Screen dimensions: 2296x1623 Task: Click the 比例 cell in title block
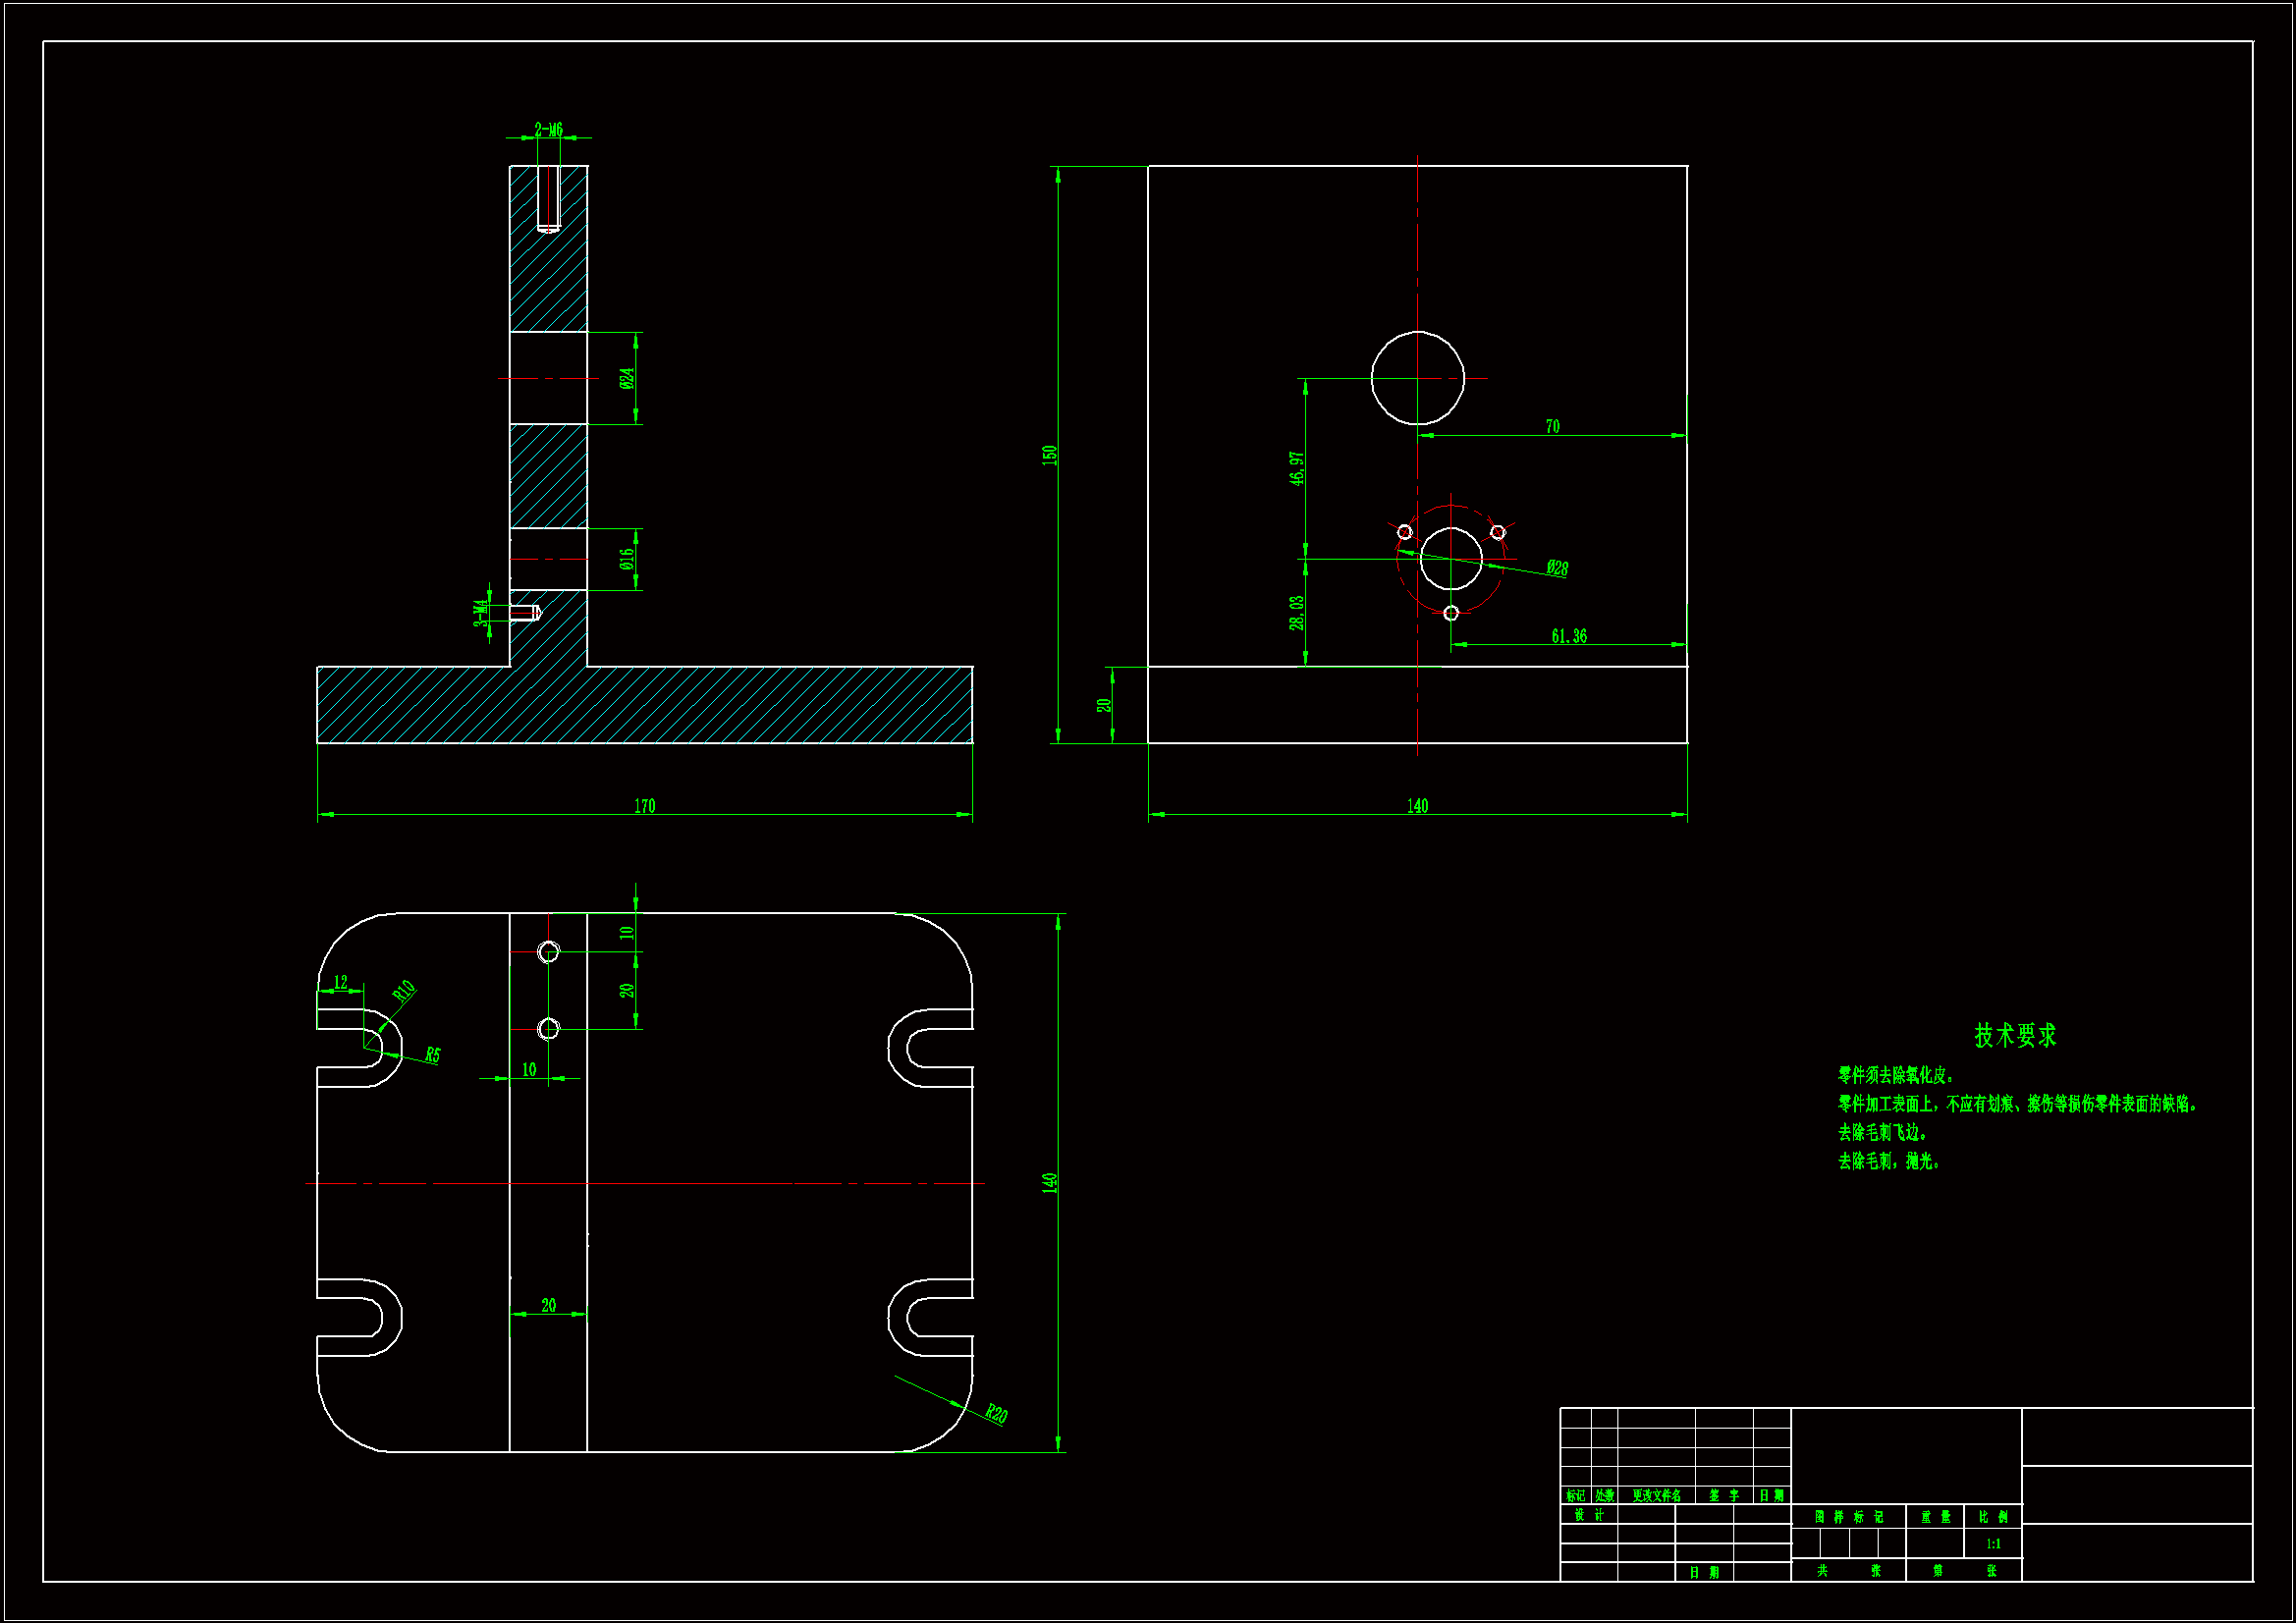1993,1517
